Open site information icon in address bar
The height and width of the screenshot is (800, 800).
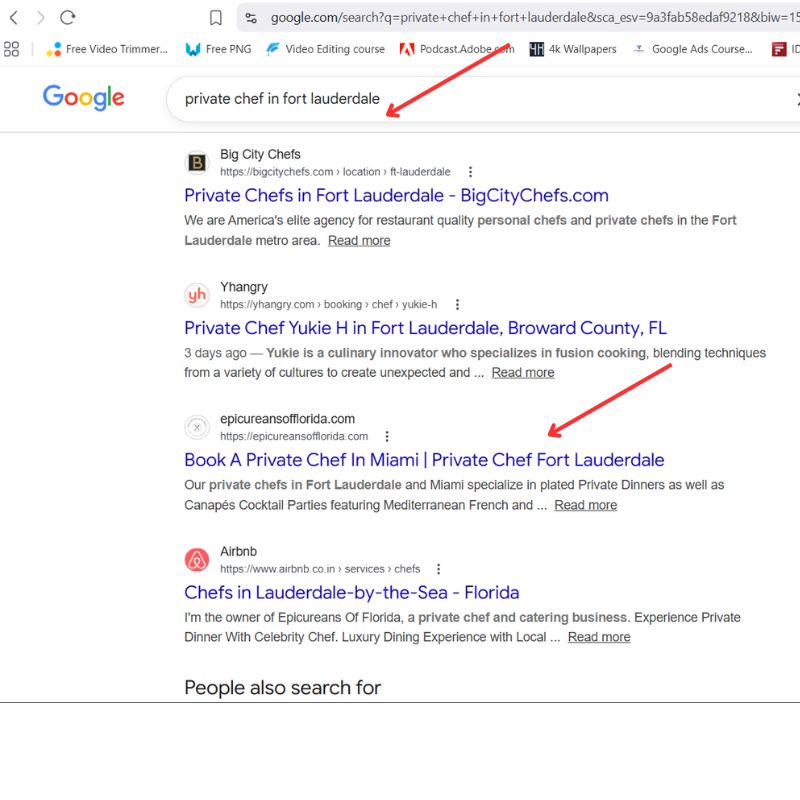pos(251,17)
